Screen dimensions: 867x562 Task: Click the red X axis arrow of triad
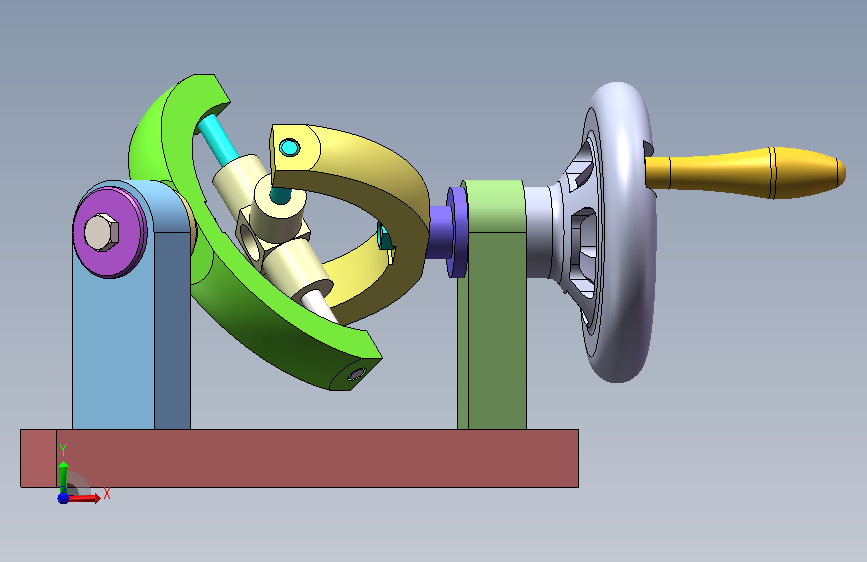[84, 498]
